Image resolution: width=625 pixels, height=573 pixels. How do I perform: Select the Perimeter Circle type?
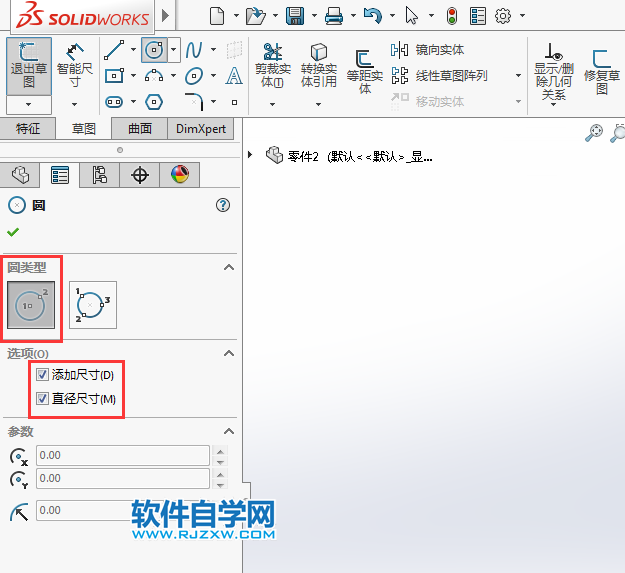coord(93,305)
